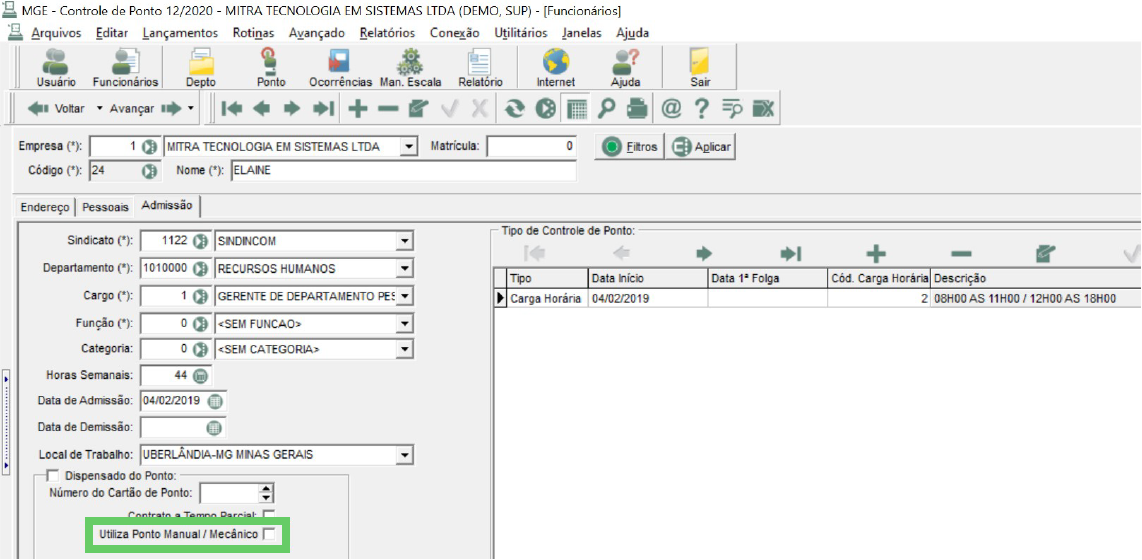The height and width of the screenshot is (560, 1142).
Task: Click the refresh arrows icon
Action: click(516, 109)
